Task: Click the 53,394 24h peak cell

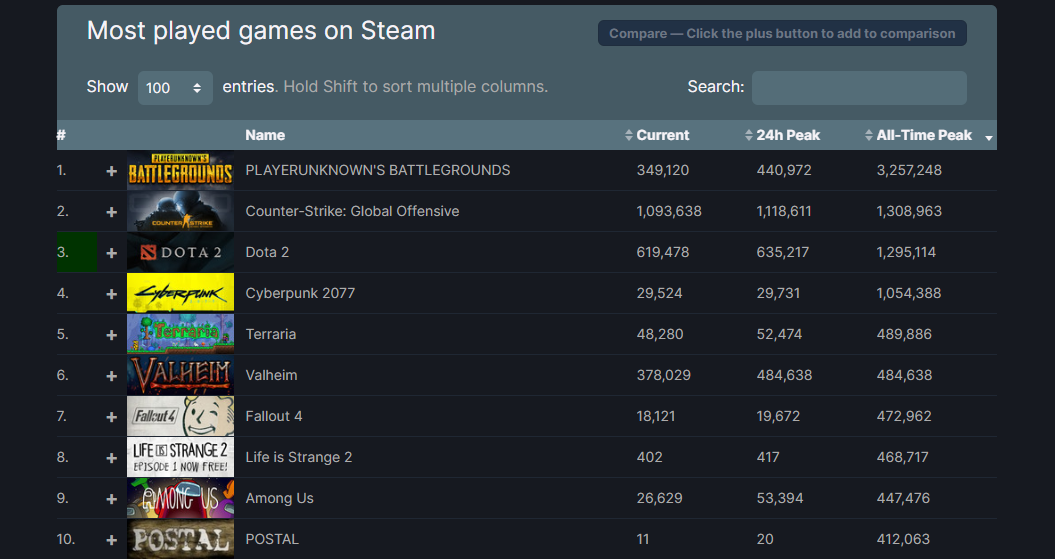Action: click(x=780, y=498)
